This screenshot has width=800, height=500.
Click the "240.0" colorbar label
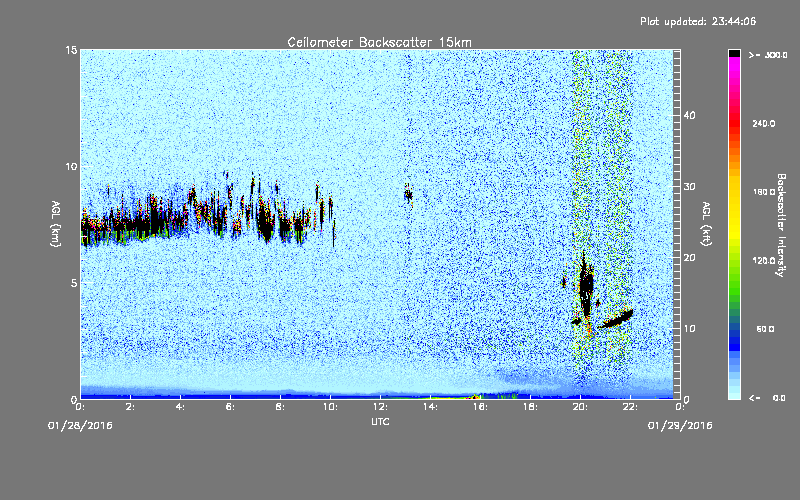coord(764,123)
